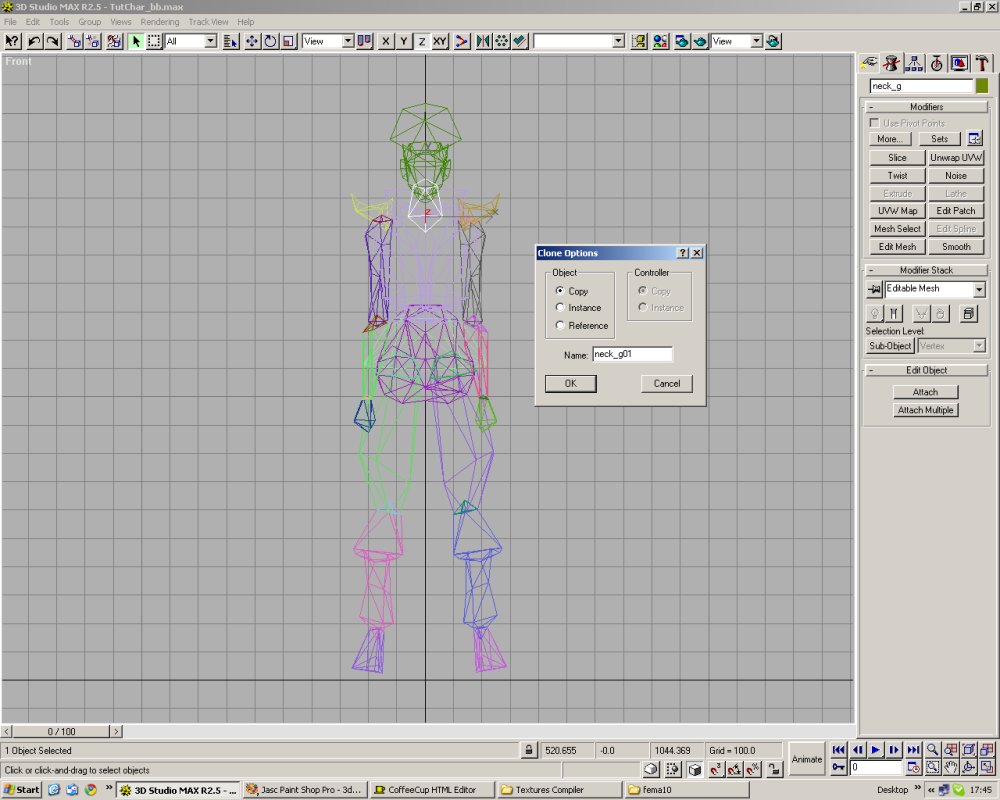Click the Pan hand viewport control
This screenshot has width=1000, height=800.
coord(951,767)
